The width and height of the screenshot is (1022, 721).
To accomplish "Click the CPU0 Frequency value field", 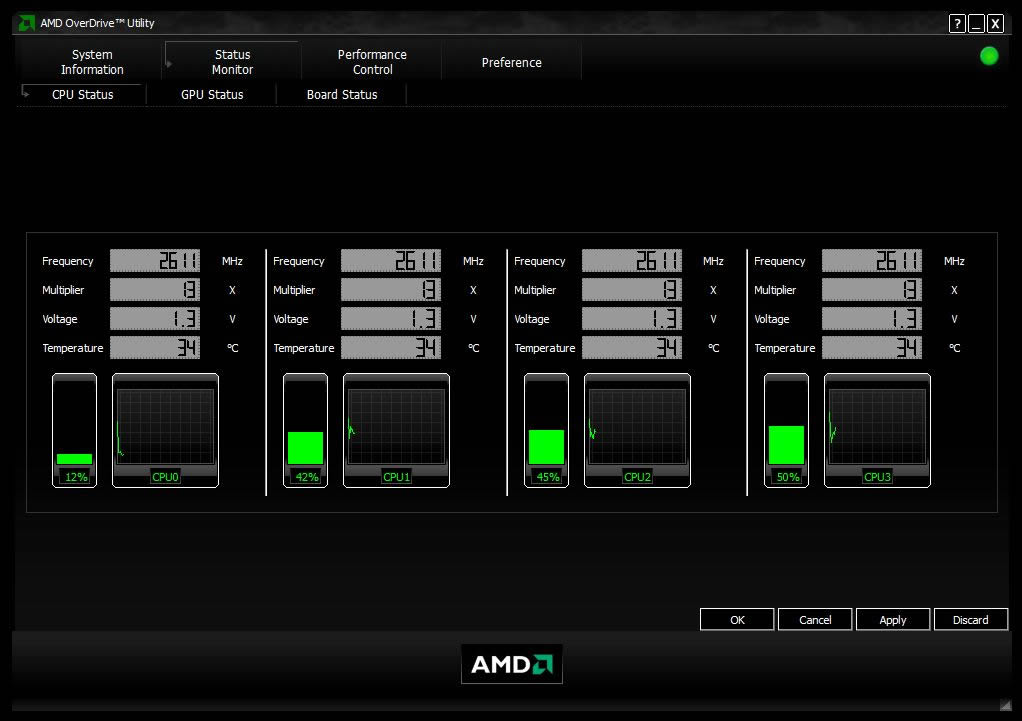I will coord(155,261).
